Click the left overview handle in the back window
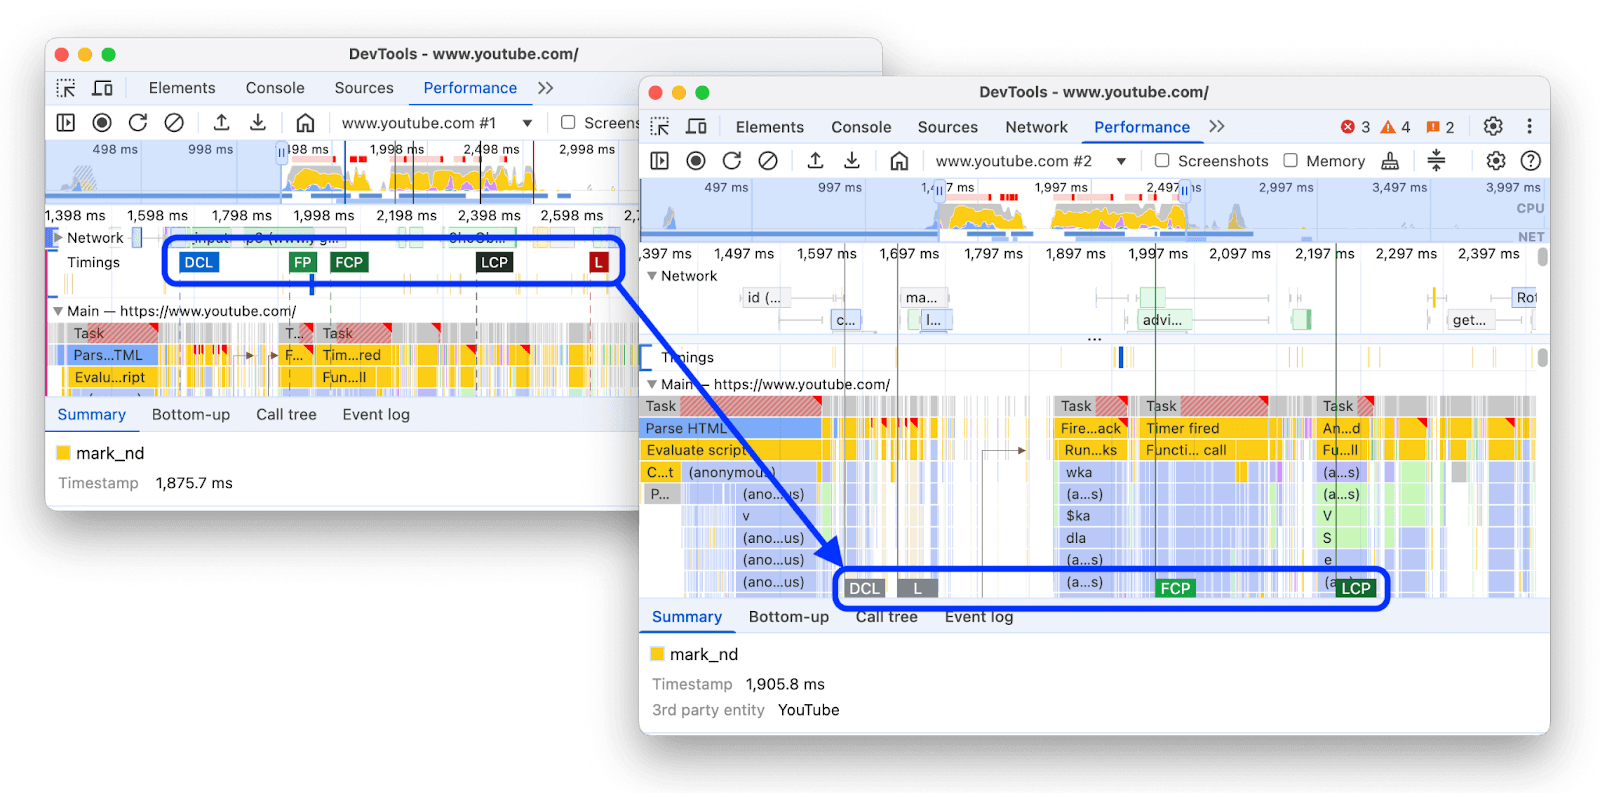 pos(282,153)
